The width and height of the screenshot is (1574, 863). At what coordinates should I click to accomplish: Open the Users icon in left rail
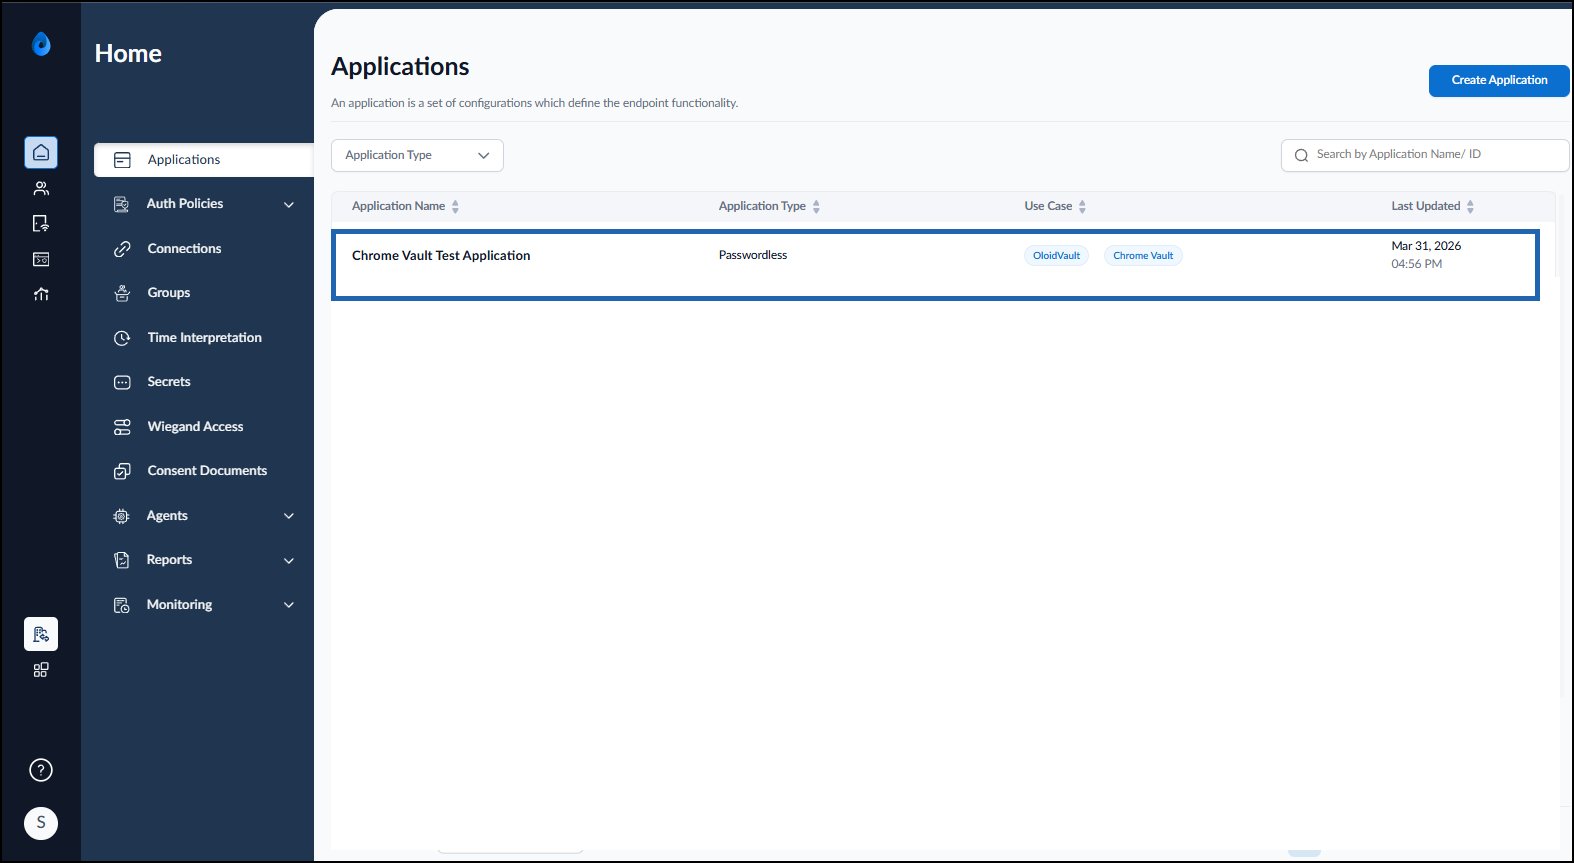[x=41, y=188]
